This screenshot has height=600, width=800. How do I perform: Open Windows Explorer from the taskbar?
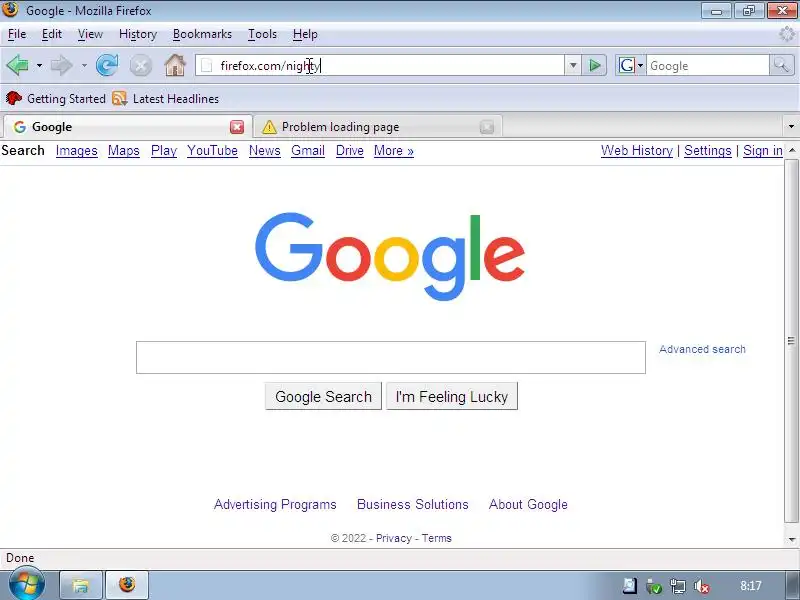click(81, 585)
